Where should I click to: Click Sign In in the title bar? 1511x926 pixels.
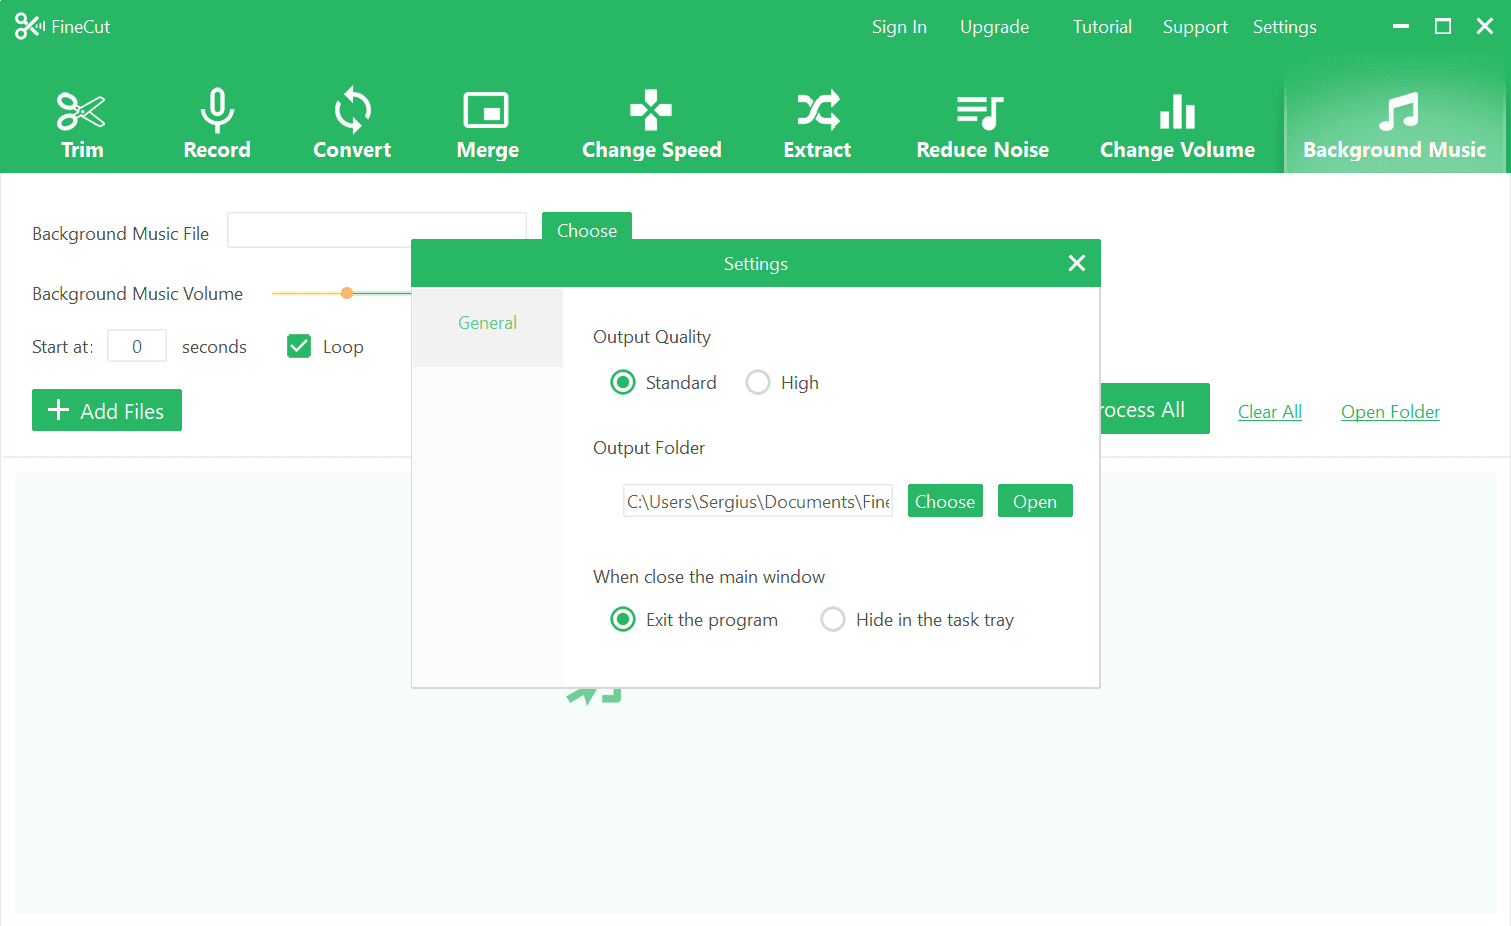[899, 27]
